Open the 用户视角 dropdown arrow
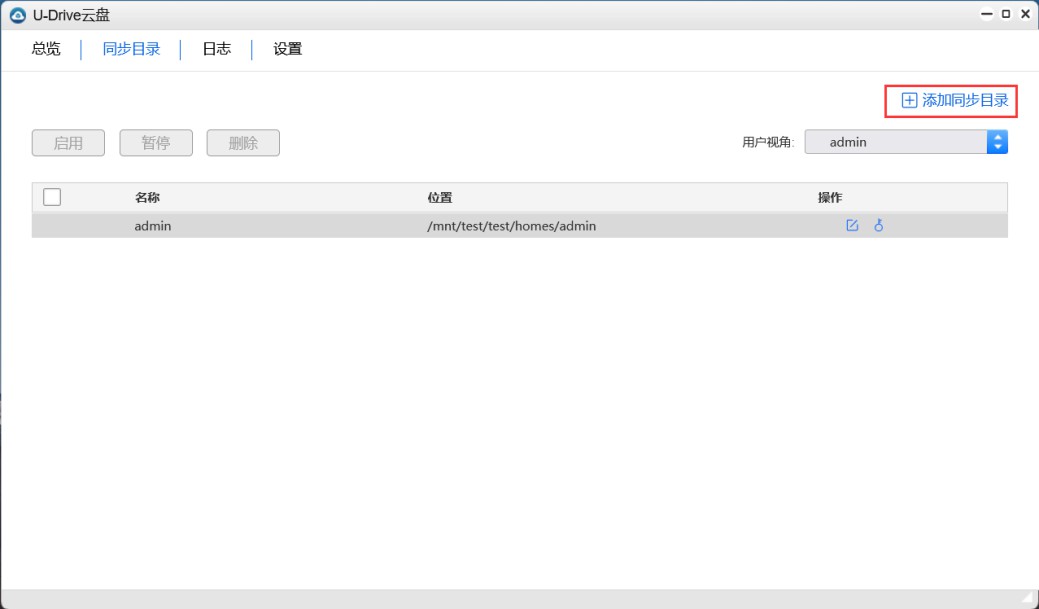The image size is (1039, 609). tap(997, 142)
